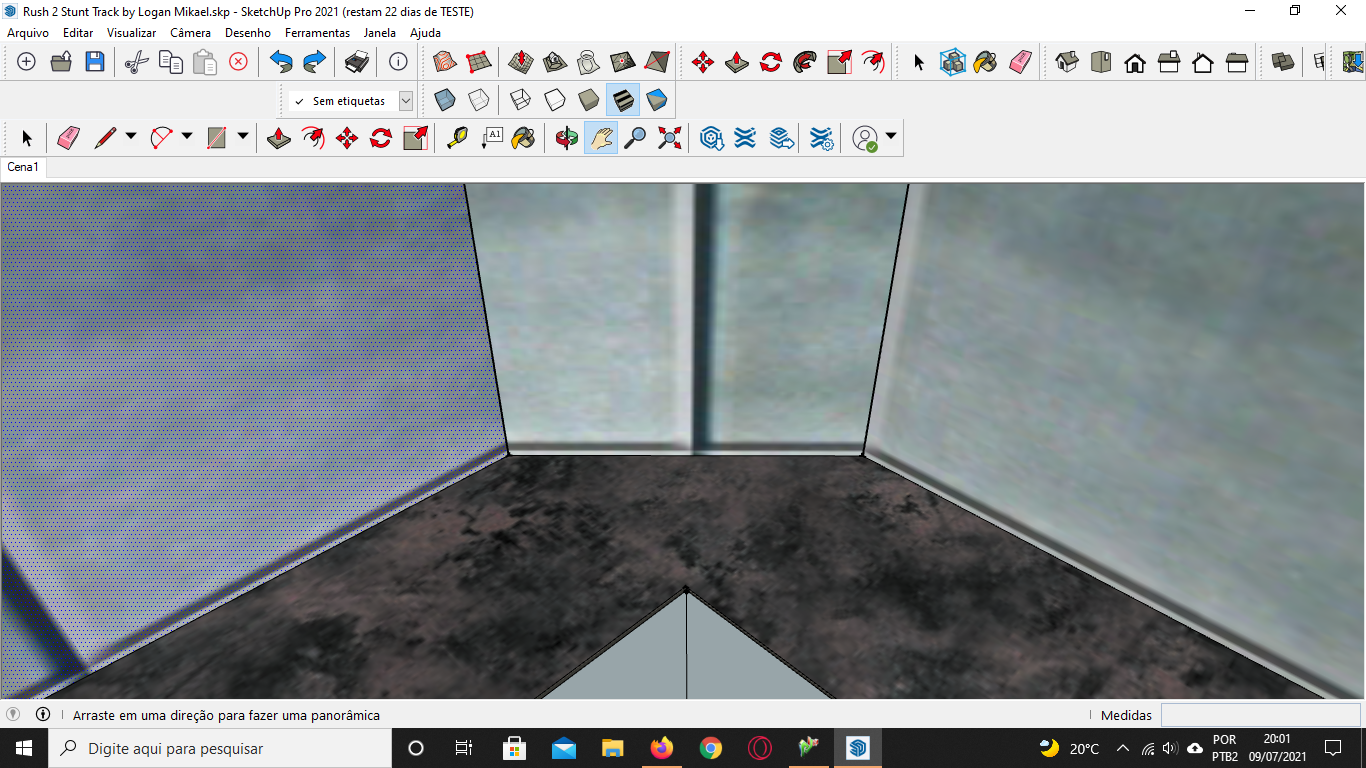The width and height of the screenshot is (1366, 768).
Task: Click the Medidas measurements input field
Action: [x=1260, y=715]
